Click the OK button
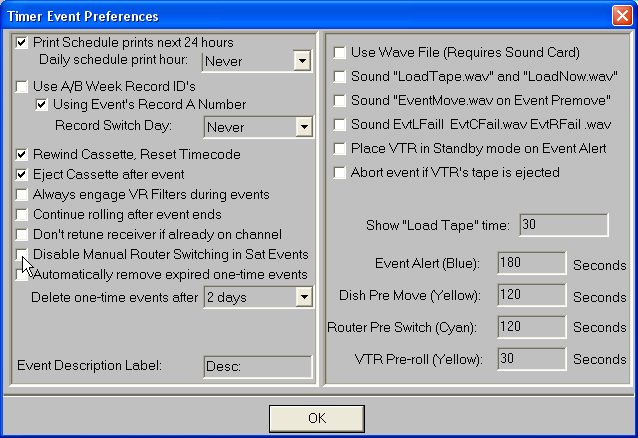This screenshot has height=438, width=638. (x=316, y=417)
